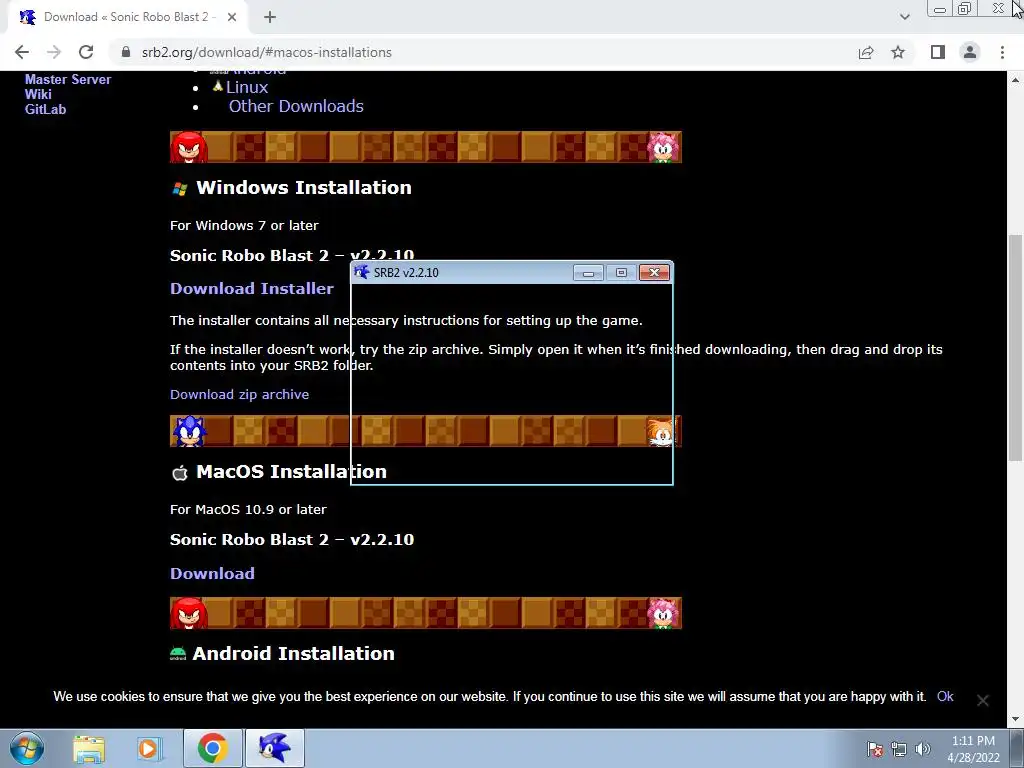Share this page via the share icon
The image size is (1024, 768).
866,52
